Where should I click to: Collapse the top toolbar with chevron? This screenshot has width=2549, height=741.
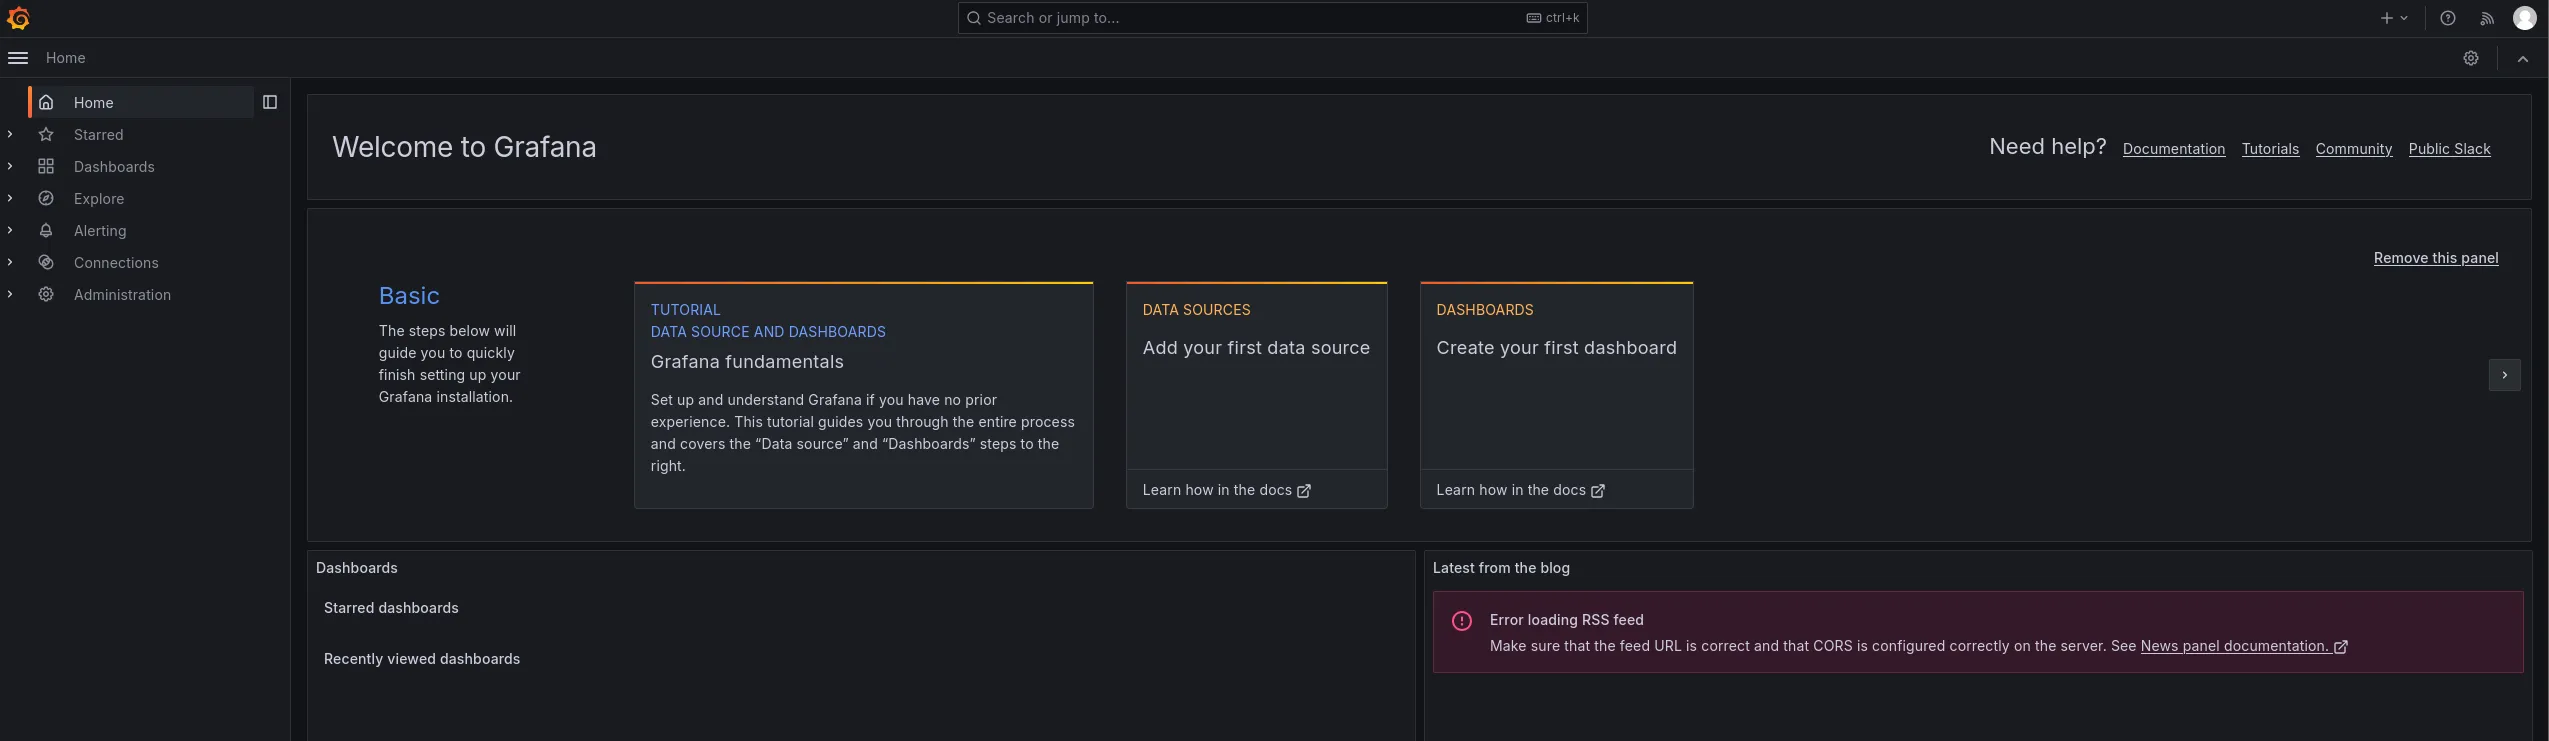pos(2522,59)
